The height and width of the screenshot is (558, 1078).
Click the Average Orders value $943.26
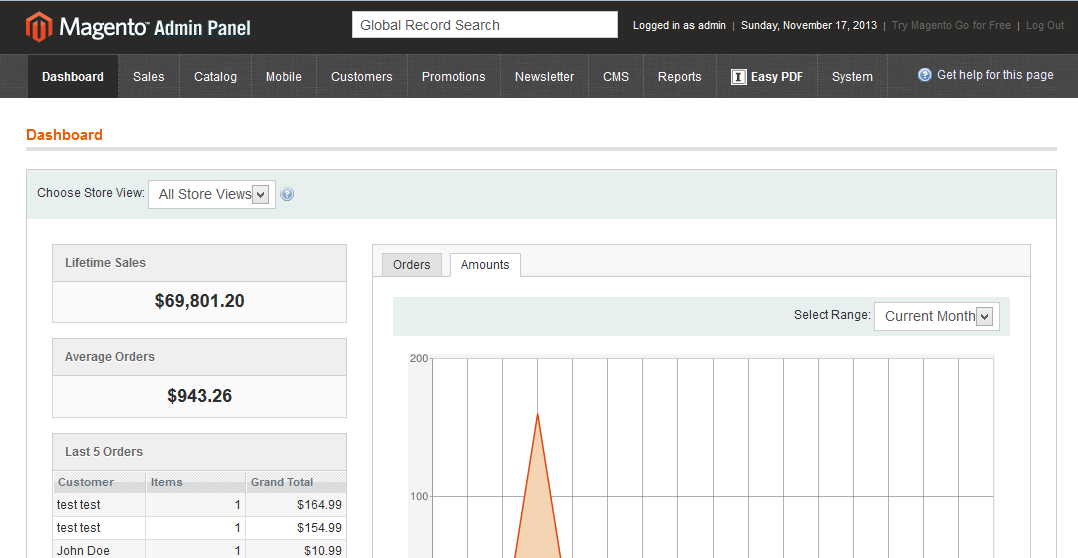(199, 396)
